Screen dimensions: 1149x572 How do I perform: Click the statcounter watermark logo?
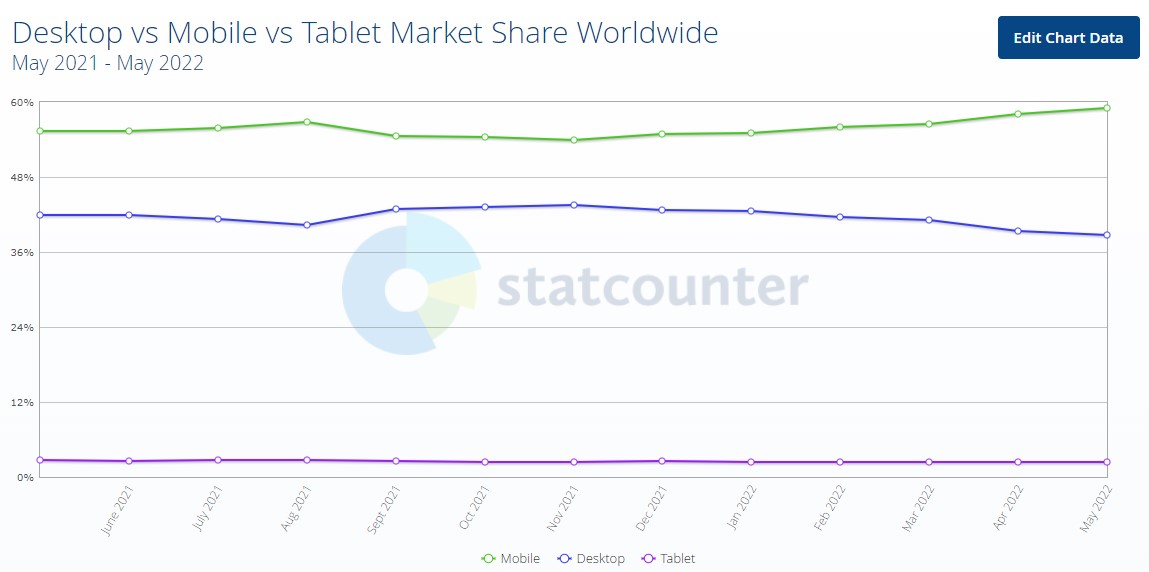pyautogui.click(x=574, y=284)
